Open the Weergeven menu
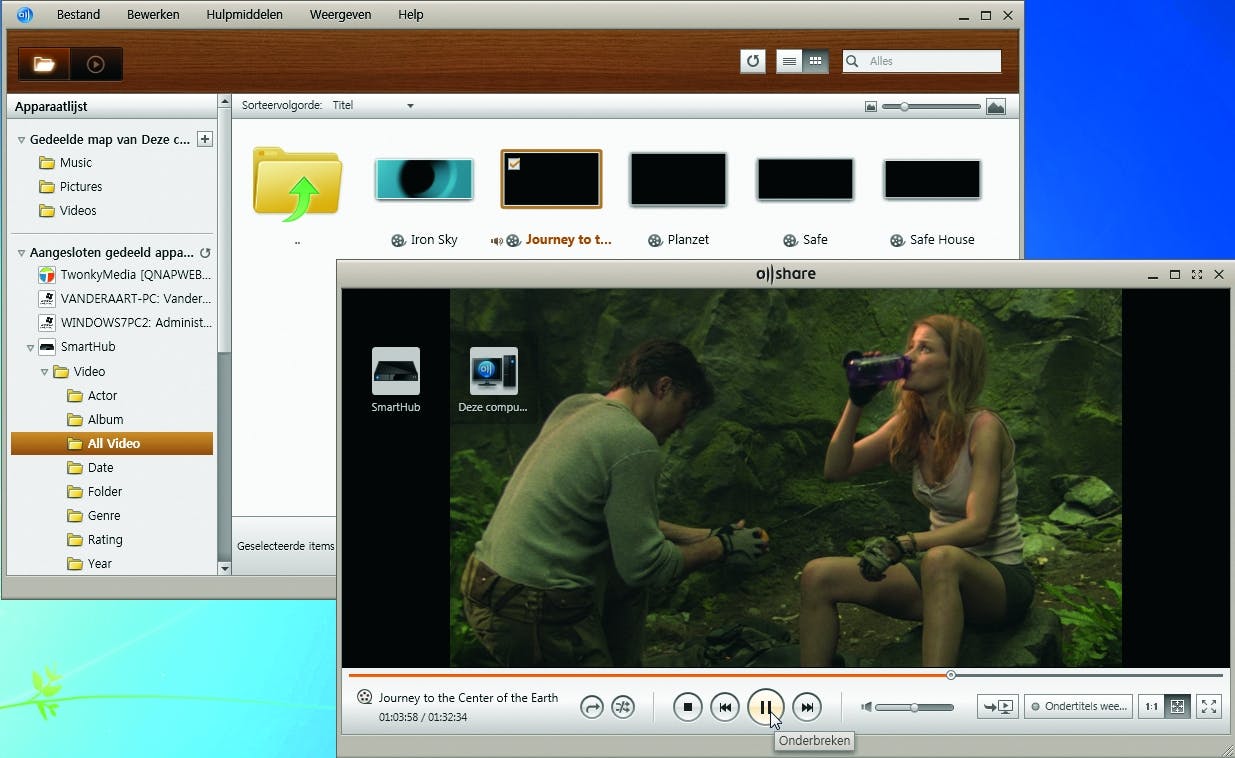1235x758 pixels. (340, 15)
